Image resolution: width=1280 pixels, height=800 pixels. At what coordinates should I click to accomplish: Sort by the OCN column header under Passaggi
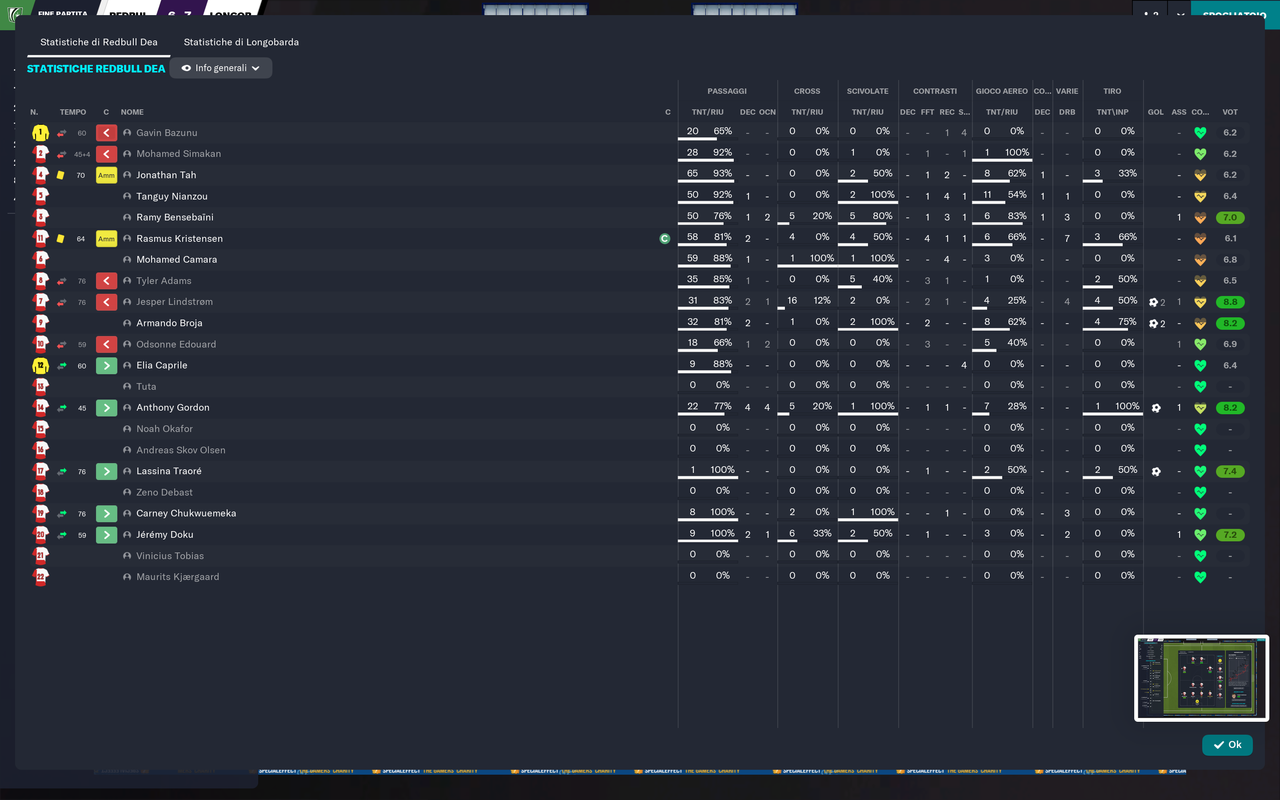tap(767, 112)
